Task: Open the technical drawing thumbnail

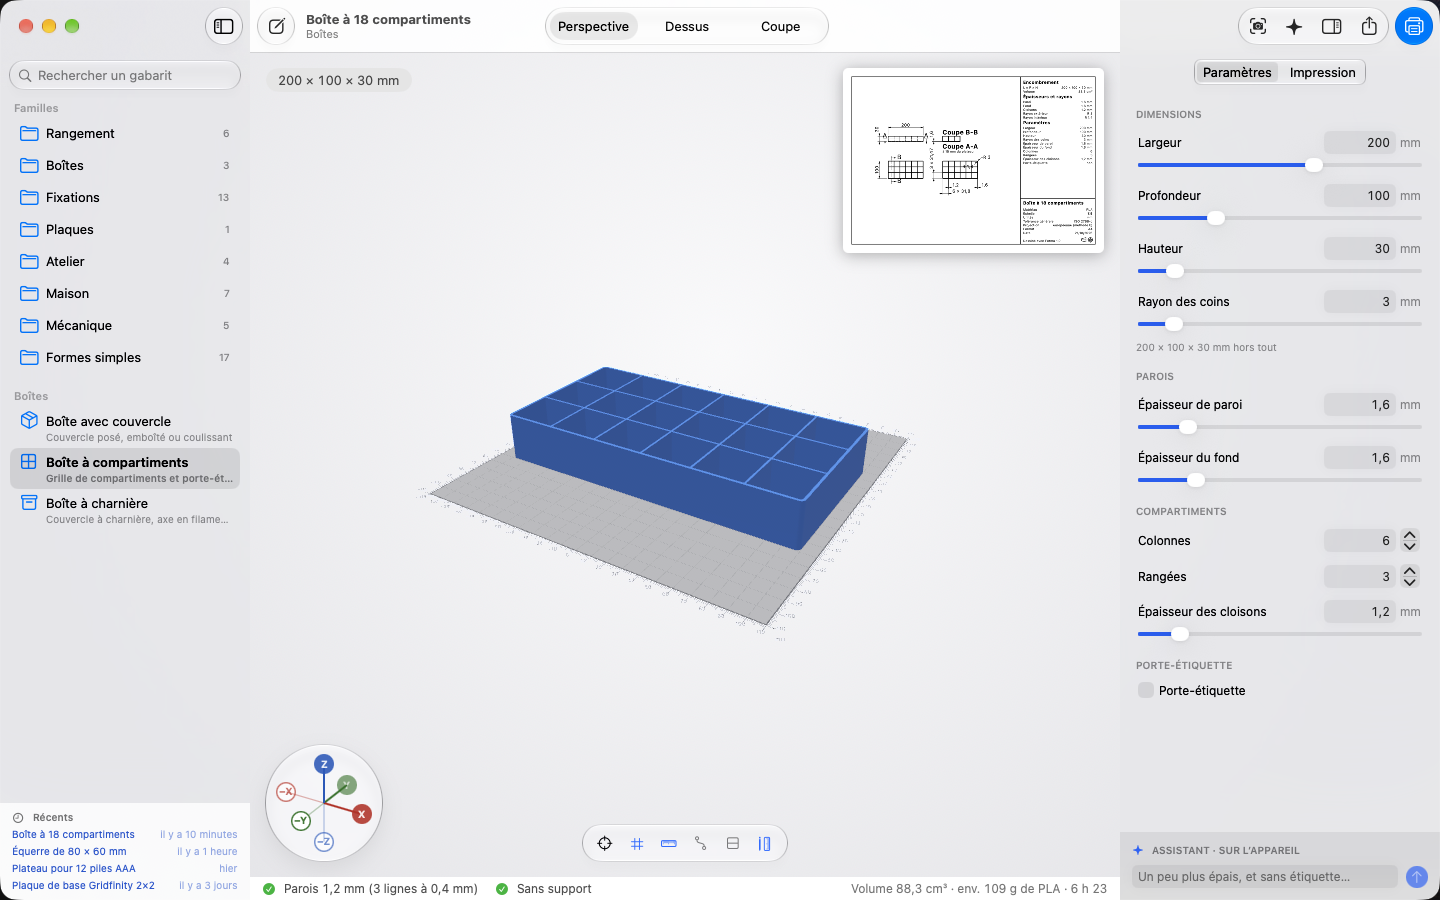Action: coord(973,160)
